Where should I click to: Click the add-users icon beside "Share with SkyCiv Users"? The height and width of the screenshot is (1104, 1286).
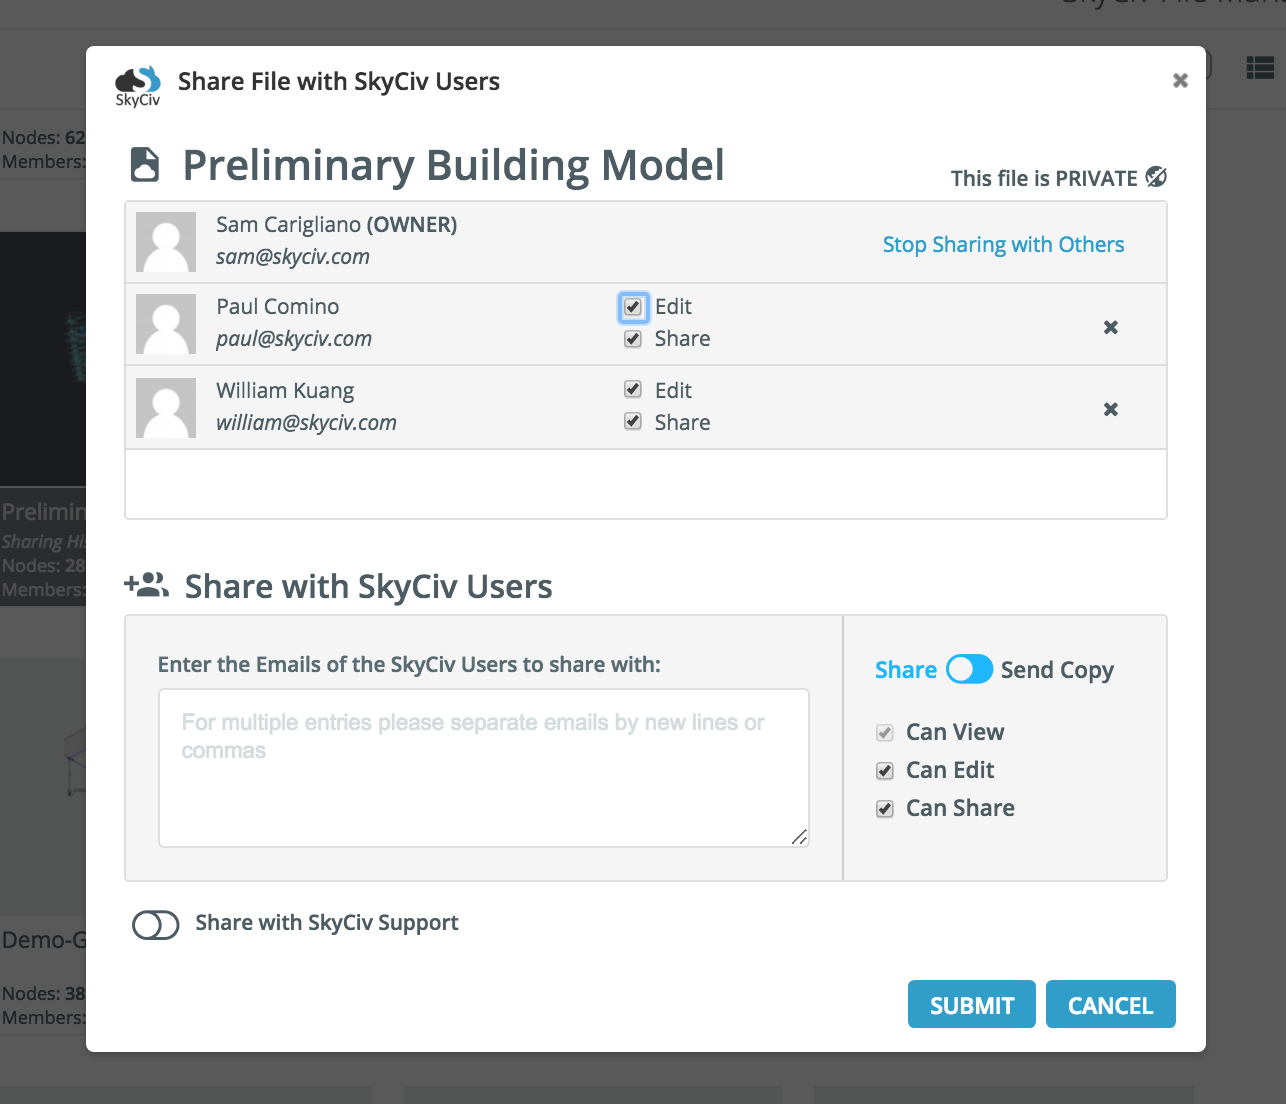147,584
